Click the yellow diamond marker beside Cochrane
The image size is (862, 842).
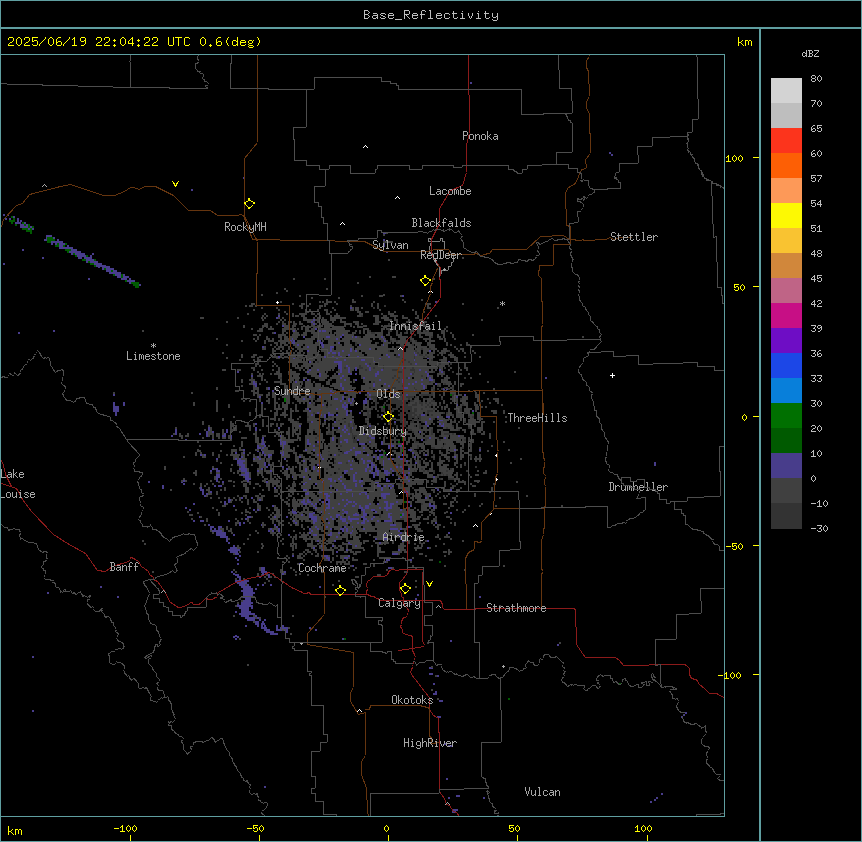click(340, 590)
